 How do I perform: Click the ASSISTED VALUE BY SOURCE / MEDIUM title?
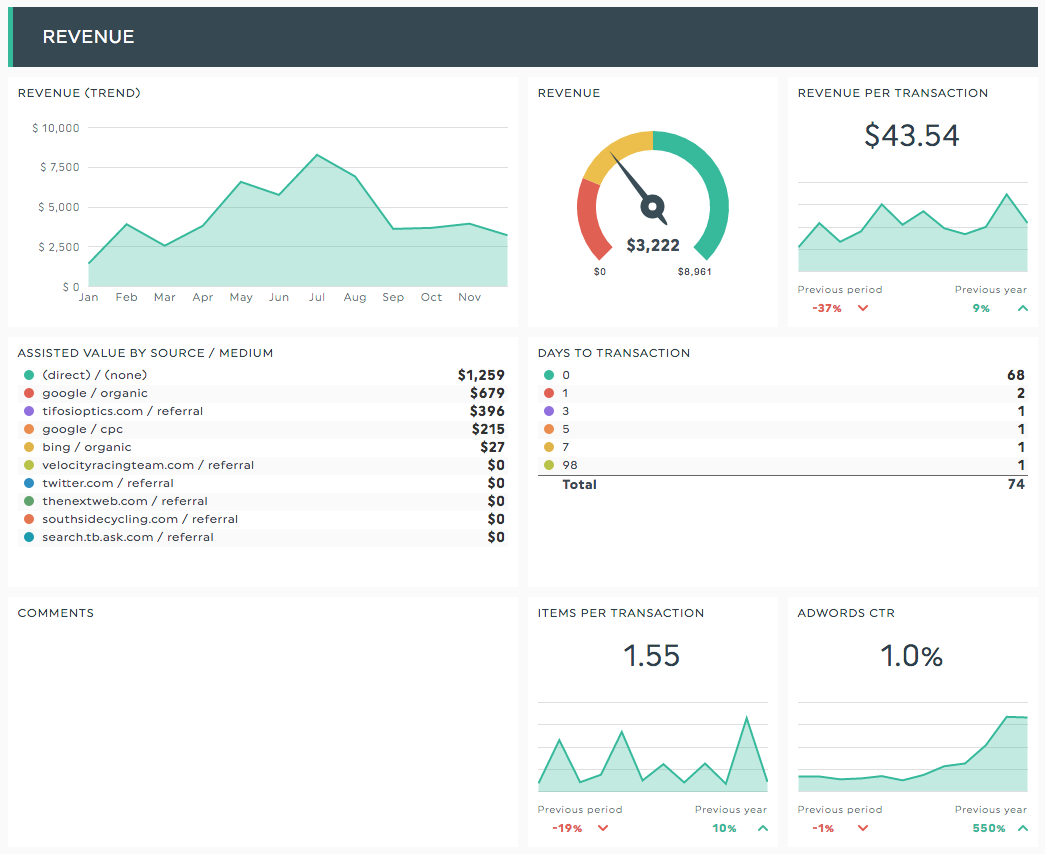tap(145, 353)
